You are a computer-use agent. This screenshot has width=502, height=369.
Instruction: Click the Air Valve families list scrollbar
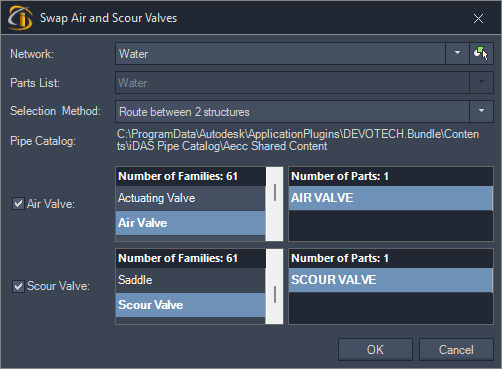tap(275, 204)
